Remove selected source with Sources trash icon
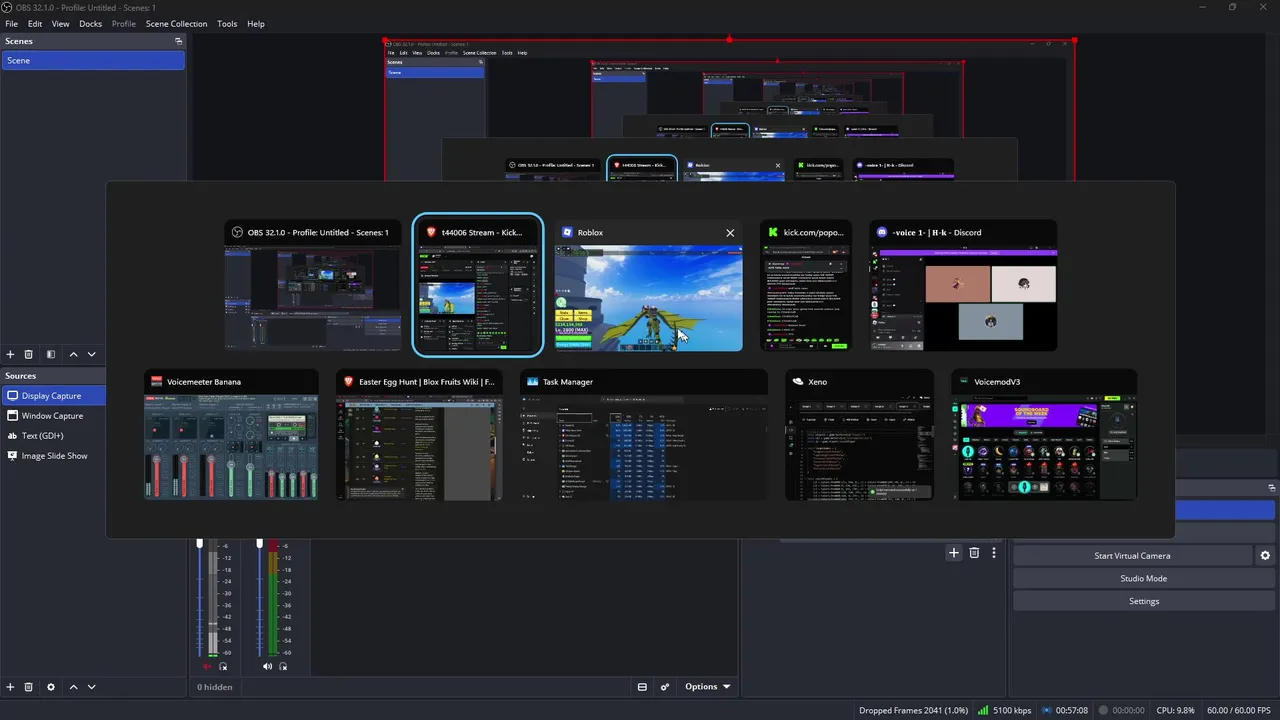 pyautogui.click(x=28, y=687)
